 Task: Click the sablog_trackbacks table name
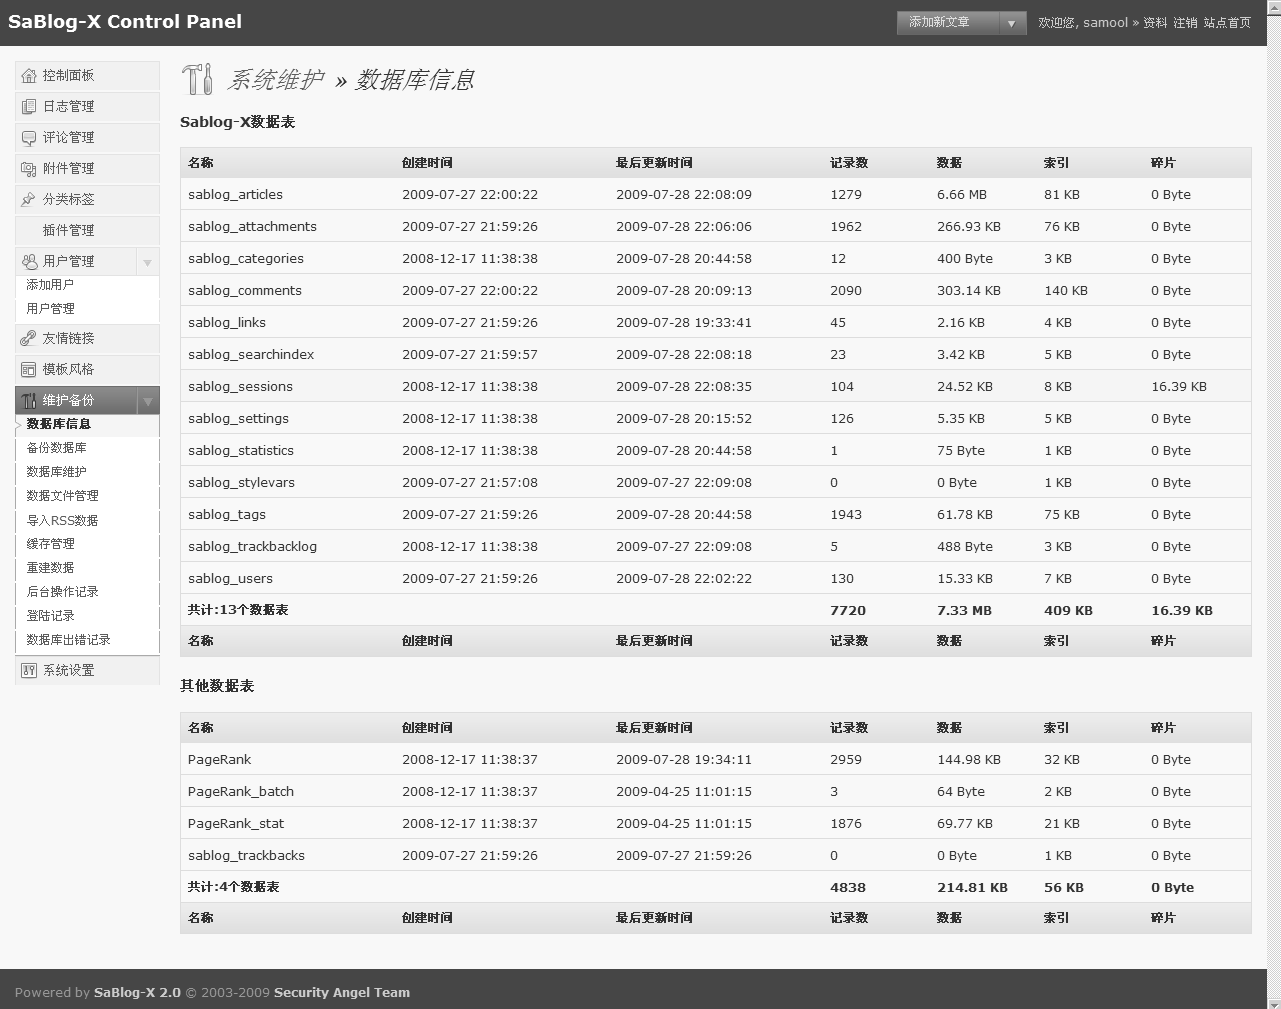pos(246,856)
